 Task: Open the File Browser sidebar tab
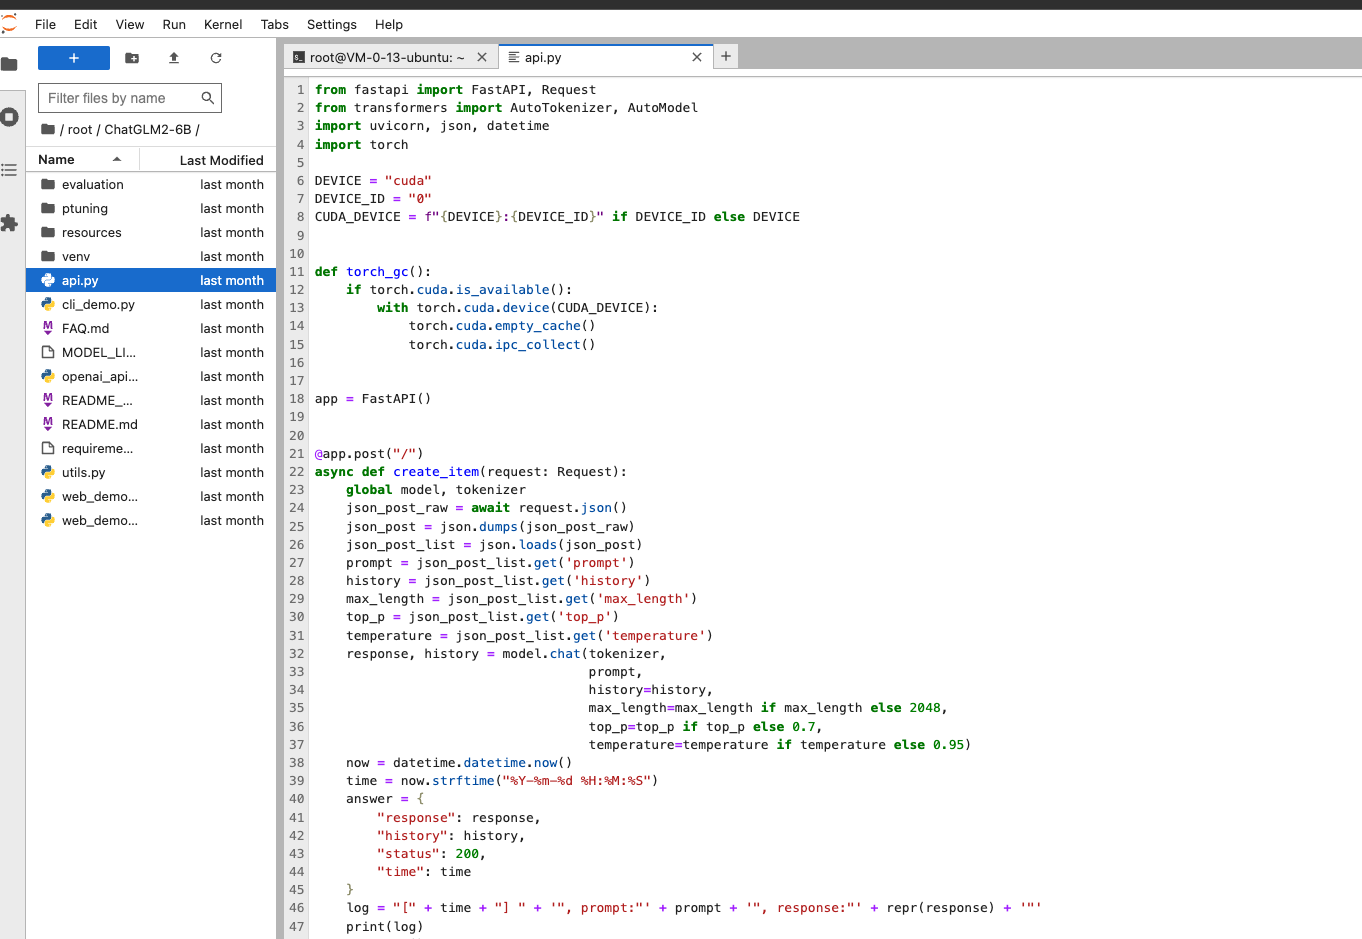pos(9,65)
